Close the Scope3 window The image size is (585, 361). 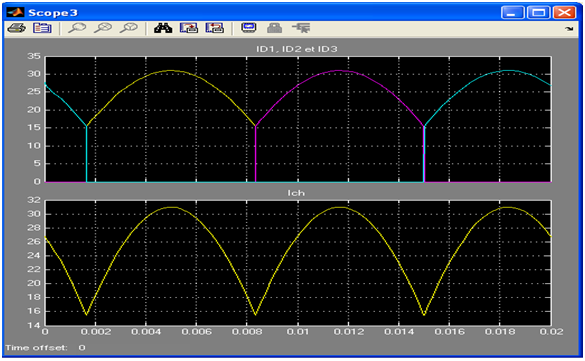[564, 13]
